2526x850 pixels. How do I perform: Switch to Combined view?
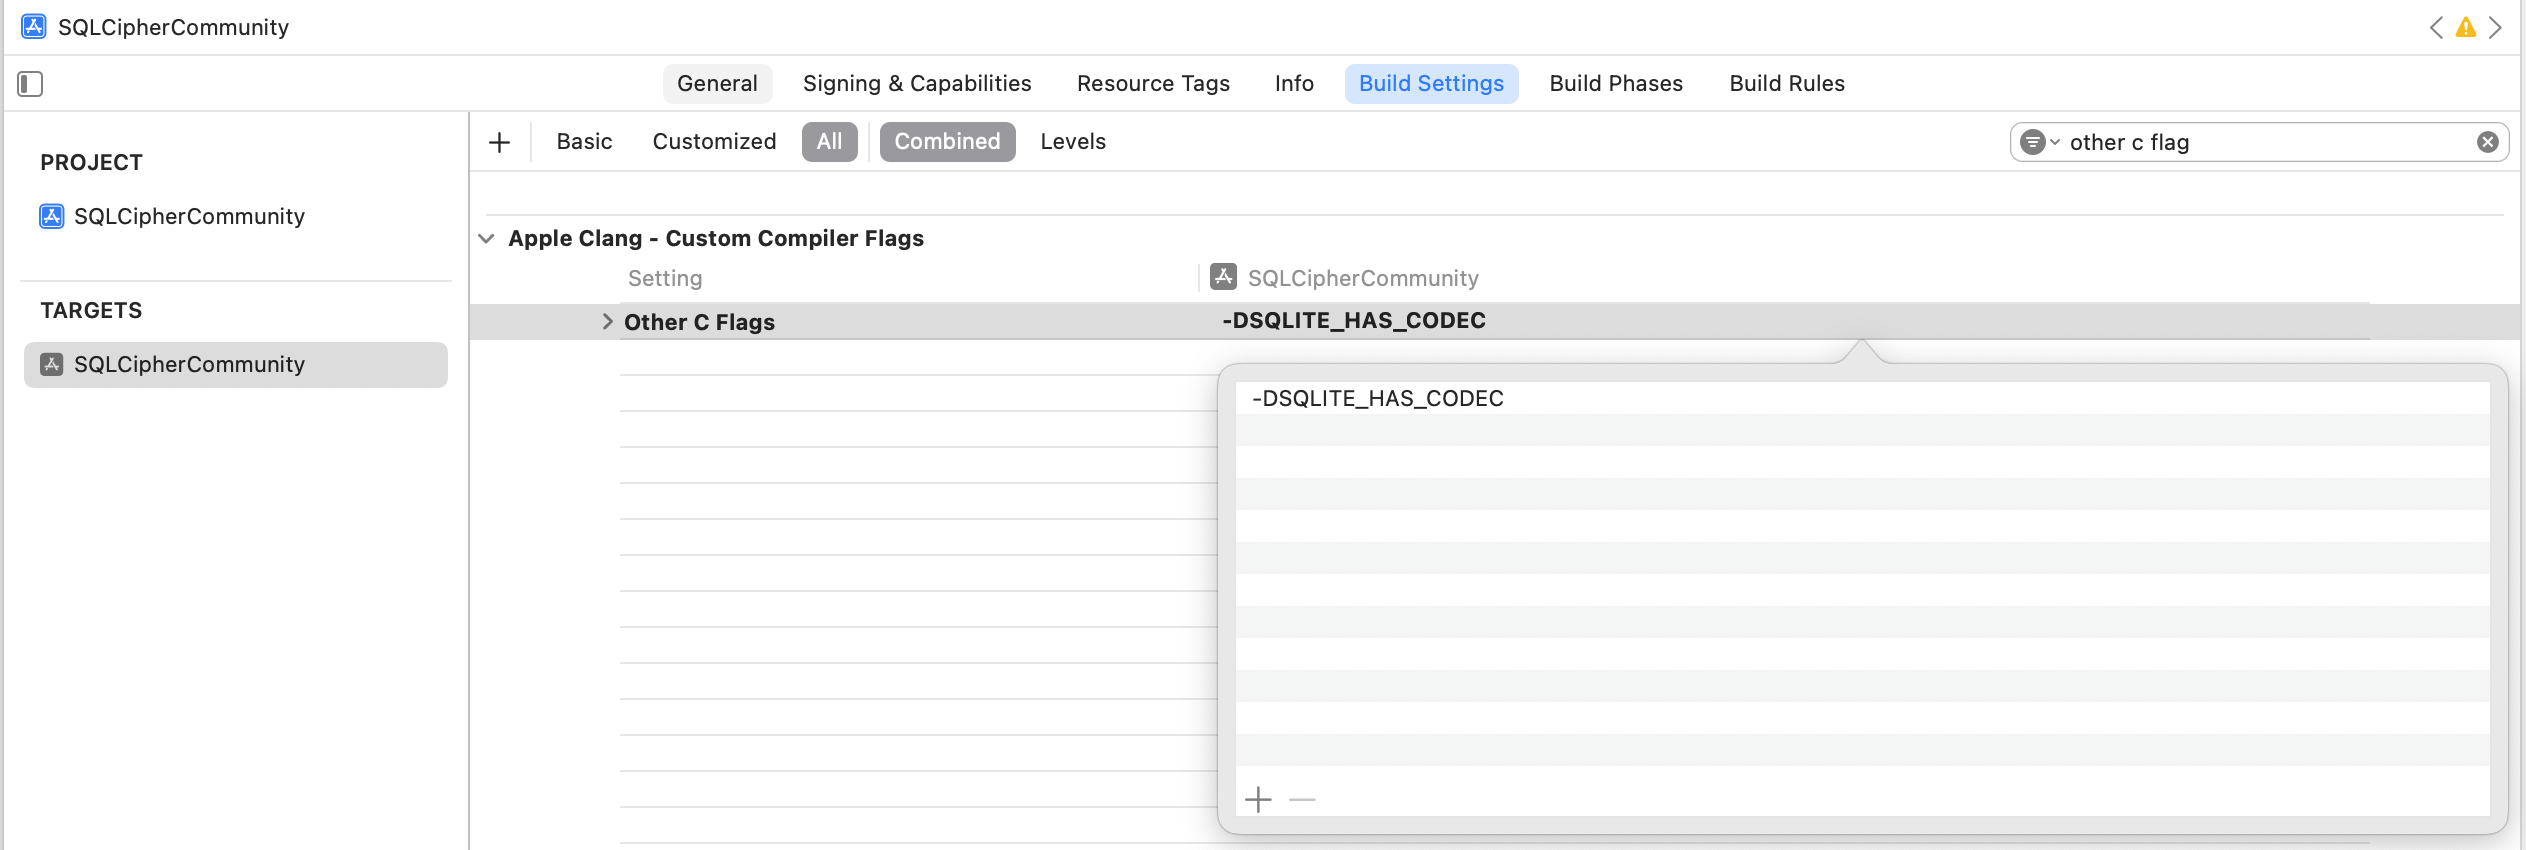[x=947, y=142]
